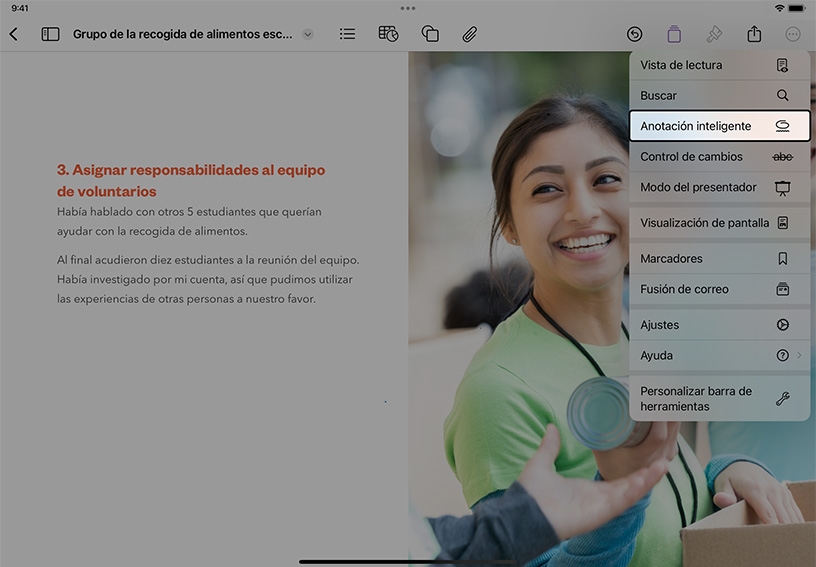
Task: Select Buscar in the menu
Action: pyautogui.click(x=720, y=95)
